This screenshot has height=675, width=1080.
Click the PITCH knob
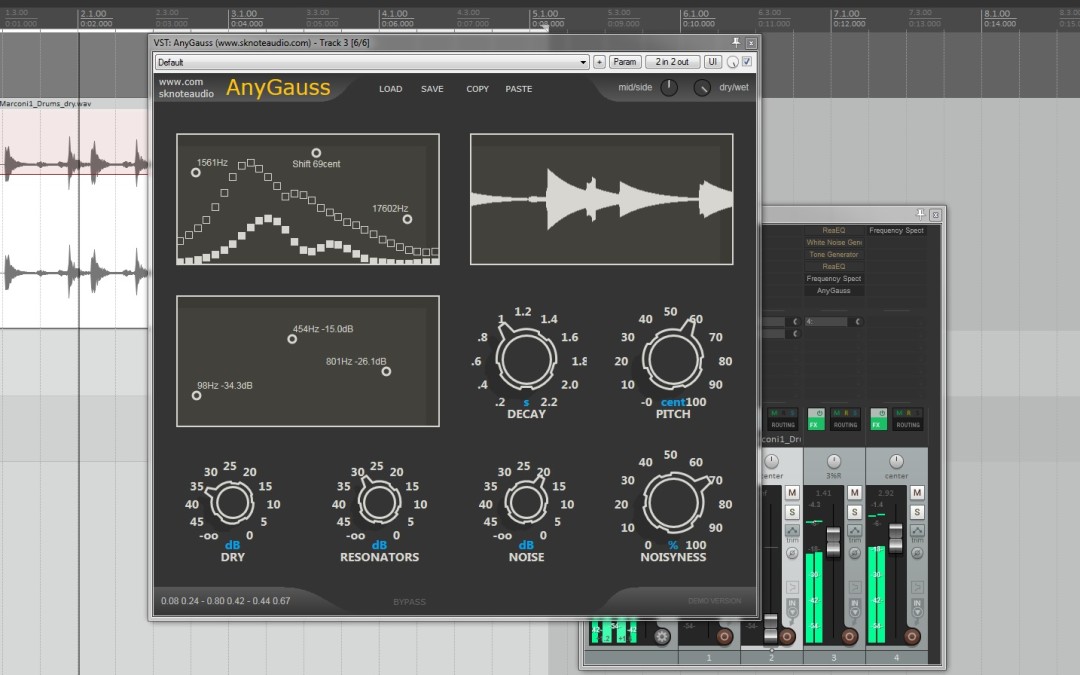[x=672, y=360]
